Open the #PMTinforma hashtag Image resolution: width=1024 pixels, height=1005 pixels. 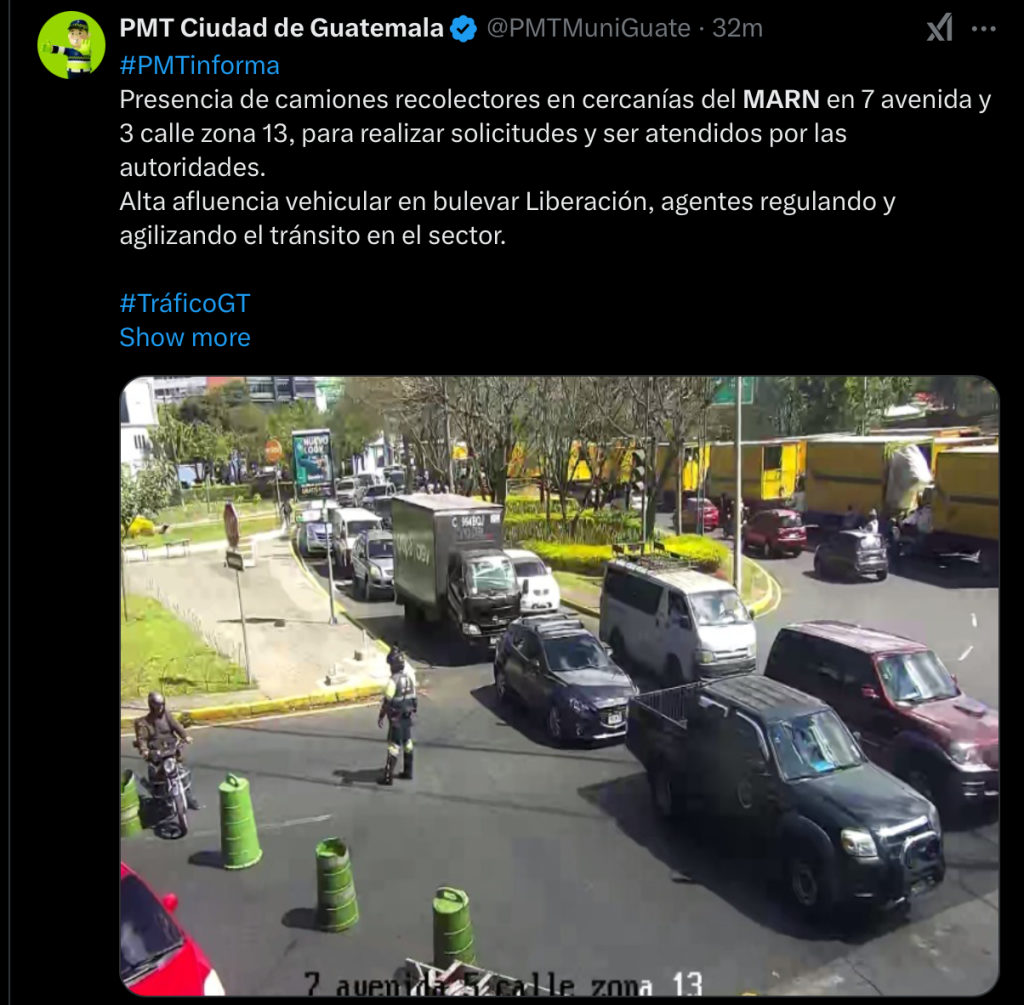tap(199, 65)
